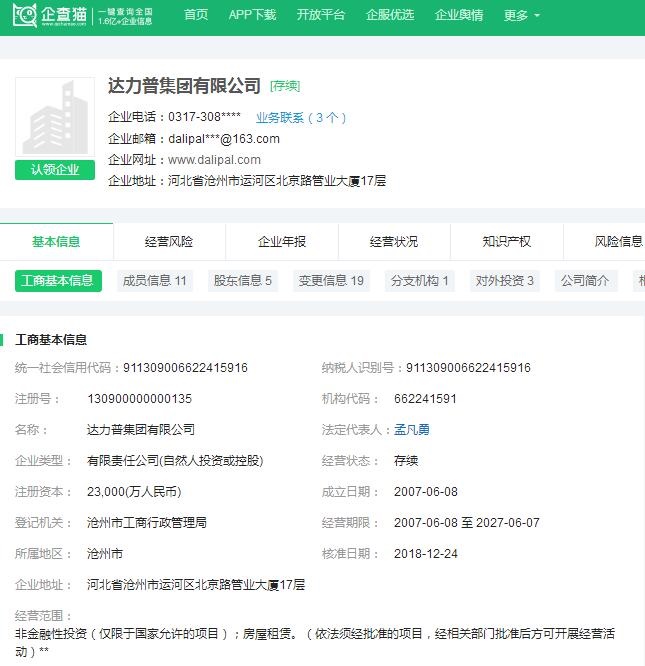Click the 企业类型 value 有限责任公司(自然人投资或控股)
The image size is (645, 666).
click(x=175, y=461)
